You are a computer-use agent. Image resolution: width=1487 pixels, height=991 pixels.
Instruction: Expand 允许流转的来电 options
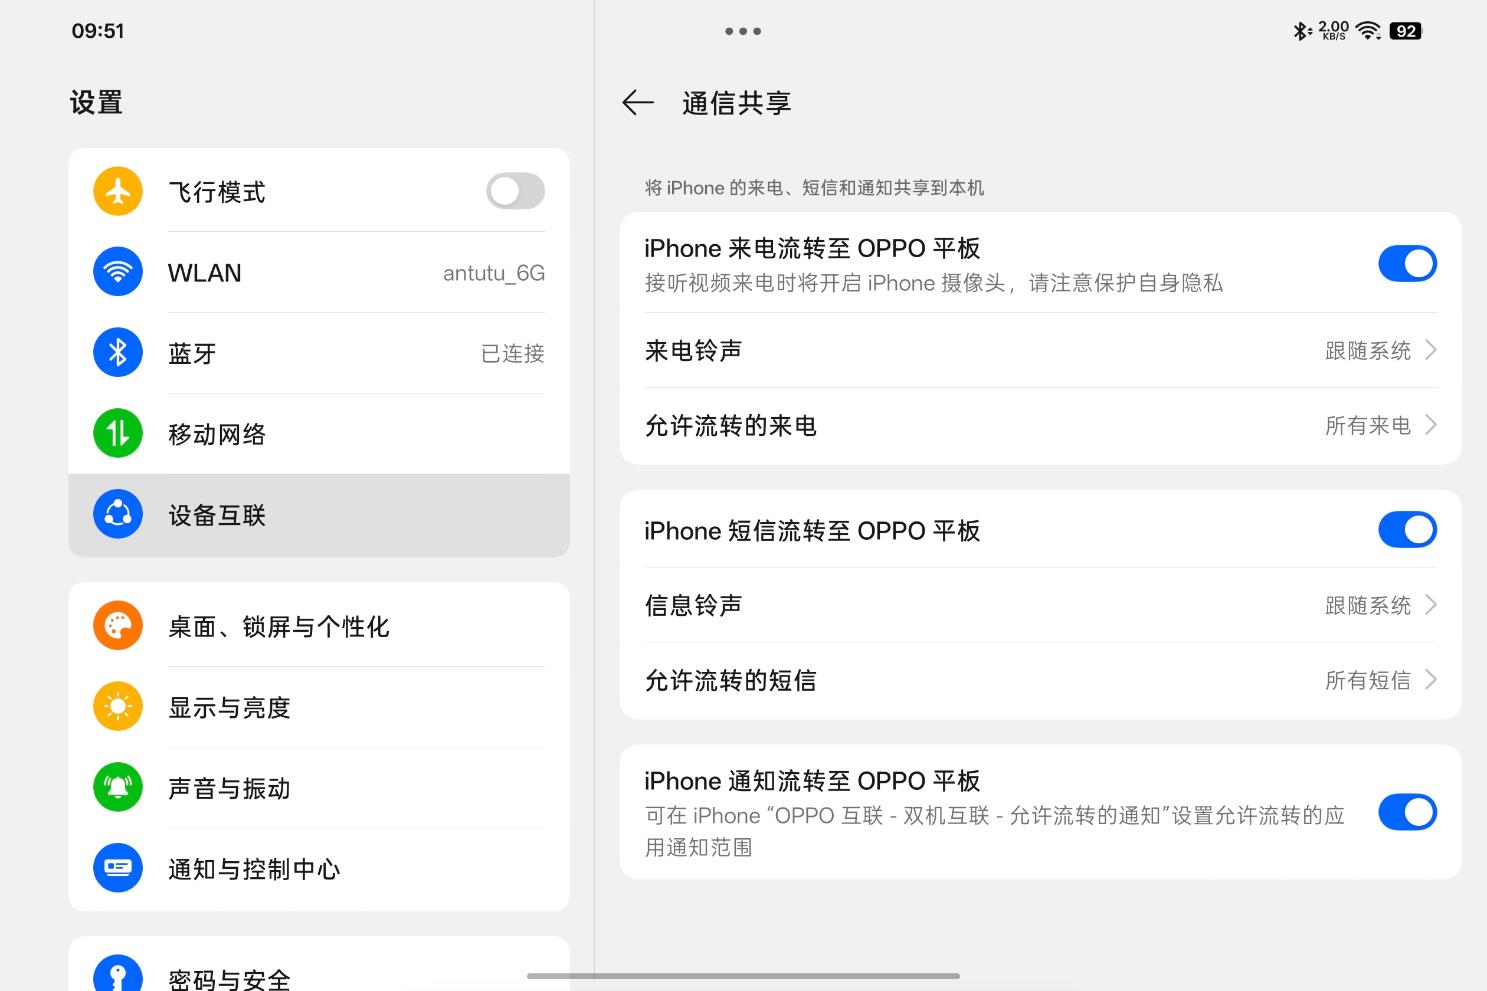click(1431, 425)
